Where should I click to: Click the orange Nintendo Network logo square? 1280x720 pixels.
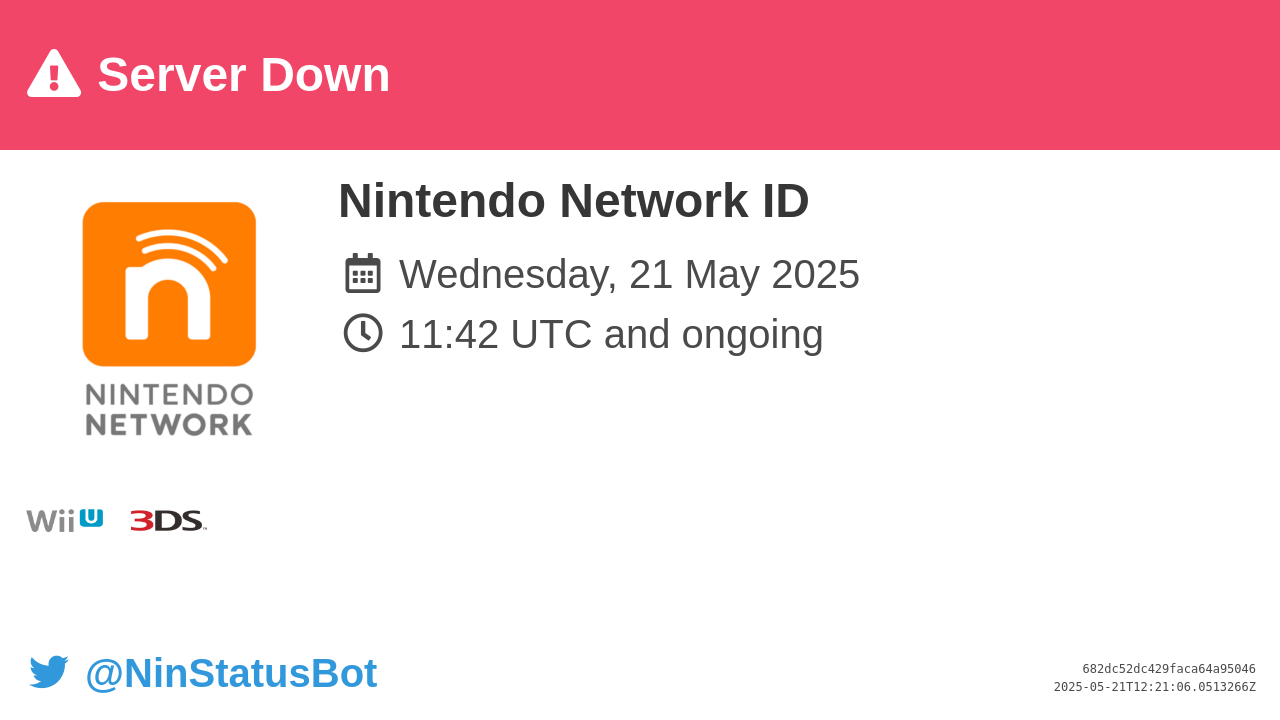click(x=169, y=284)
